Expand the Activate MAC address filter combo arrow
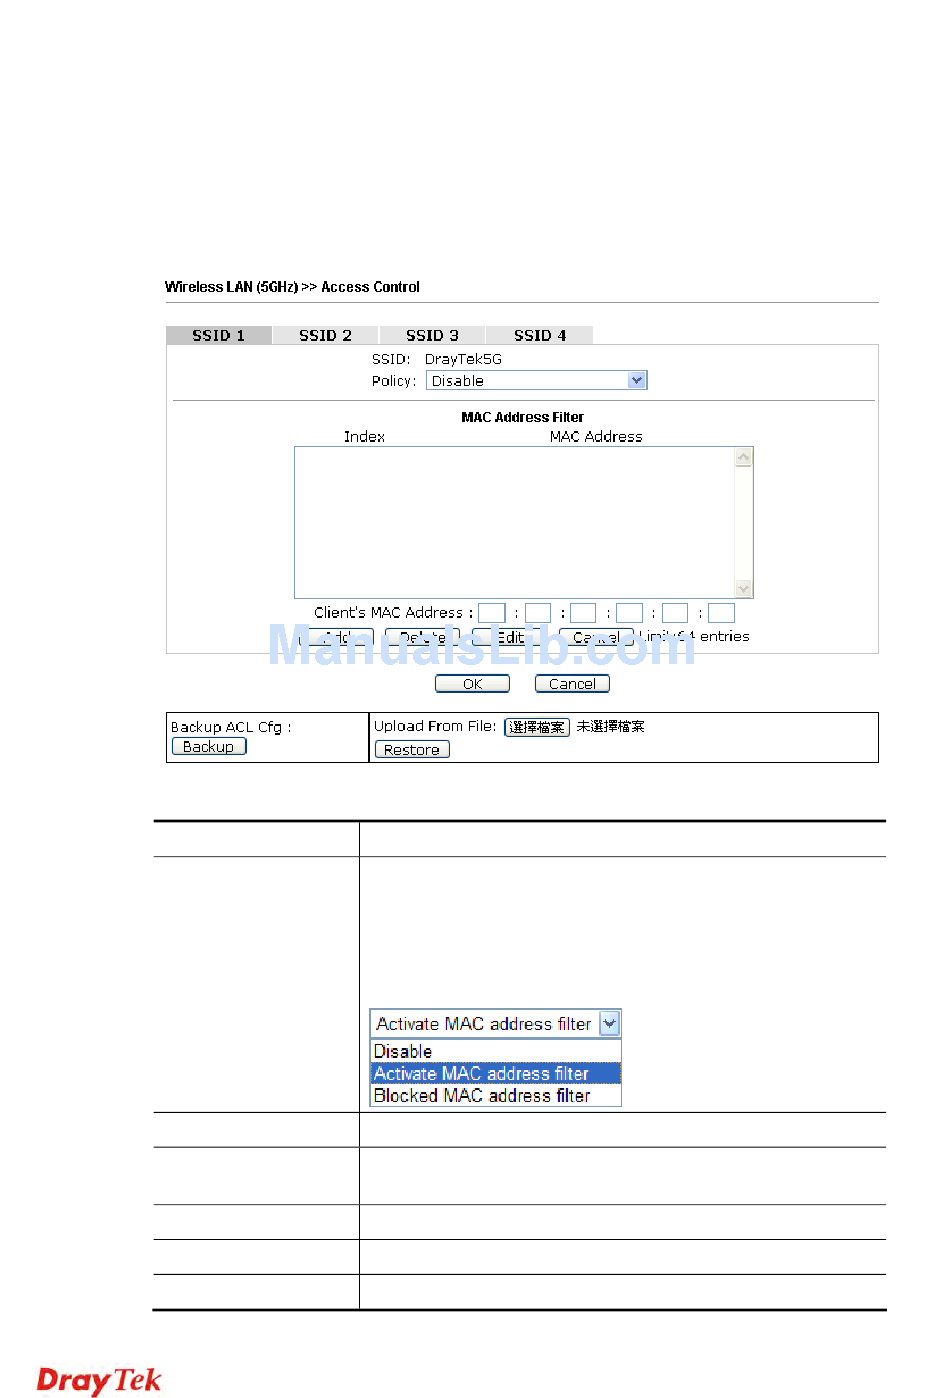The width and height of the screenshot is (950, 1398). tap(610, 1024)
